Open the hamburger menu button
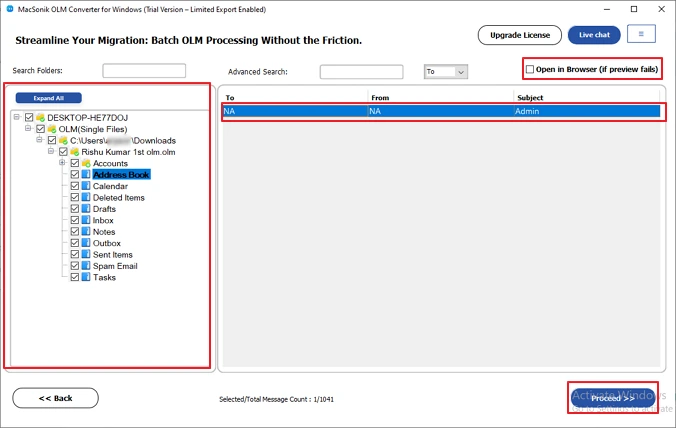 pos(641,34)
